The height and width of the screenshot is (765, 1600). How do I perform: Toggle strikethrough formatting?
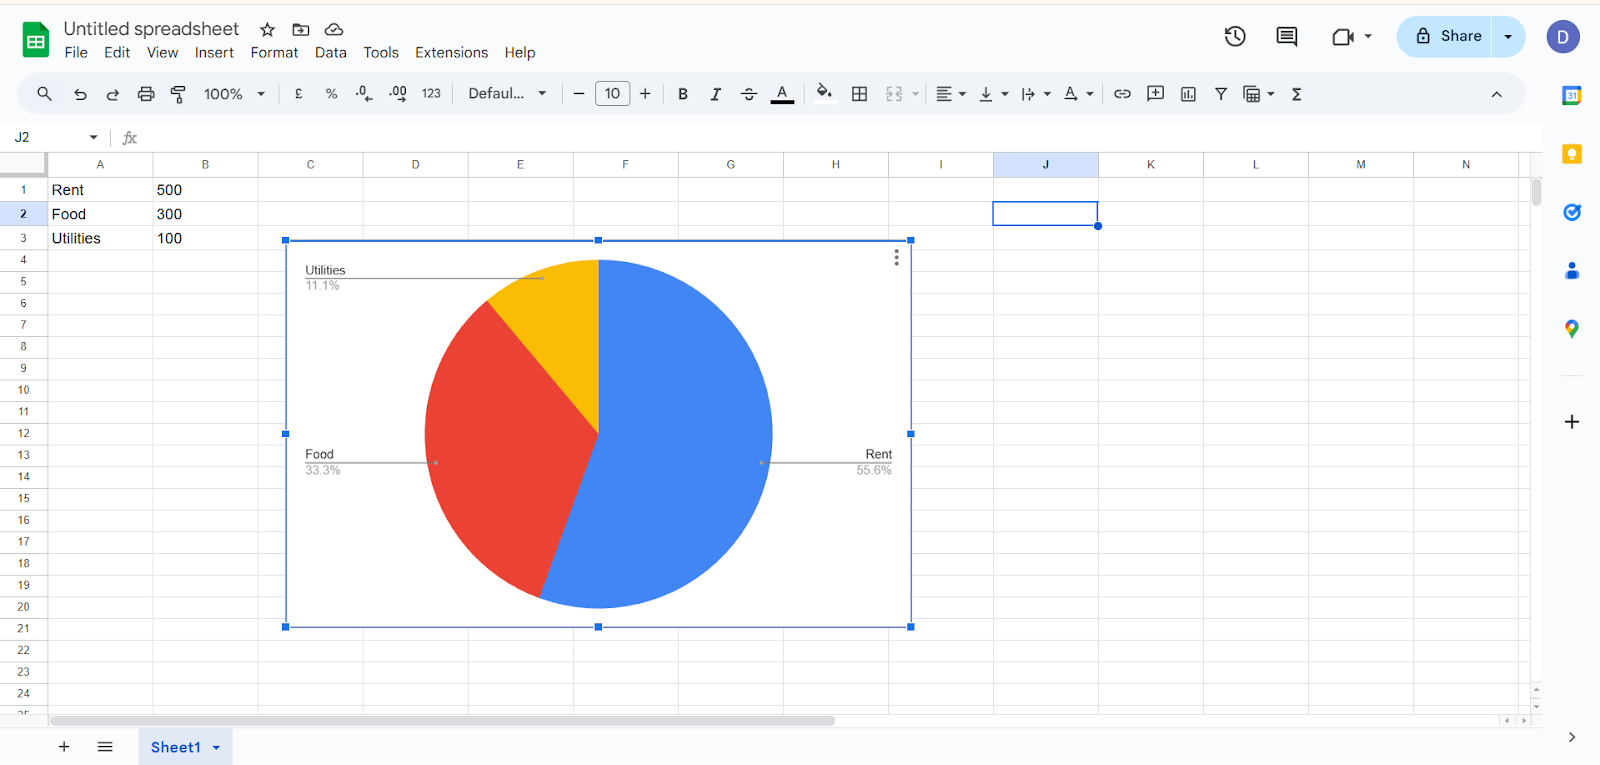[749, 94]
